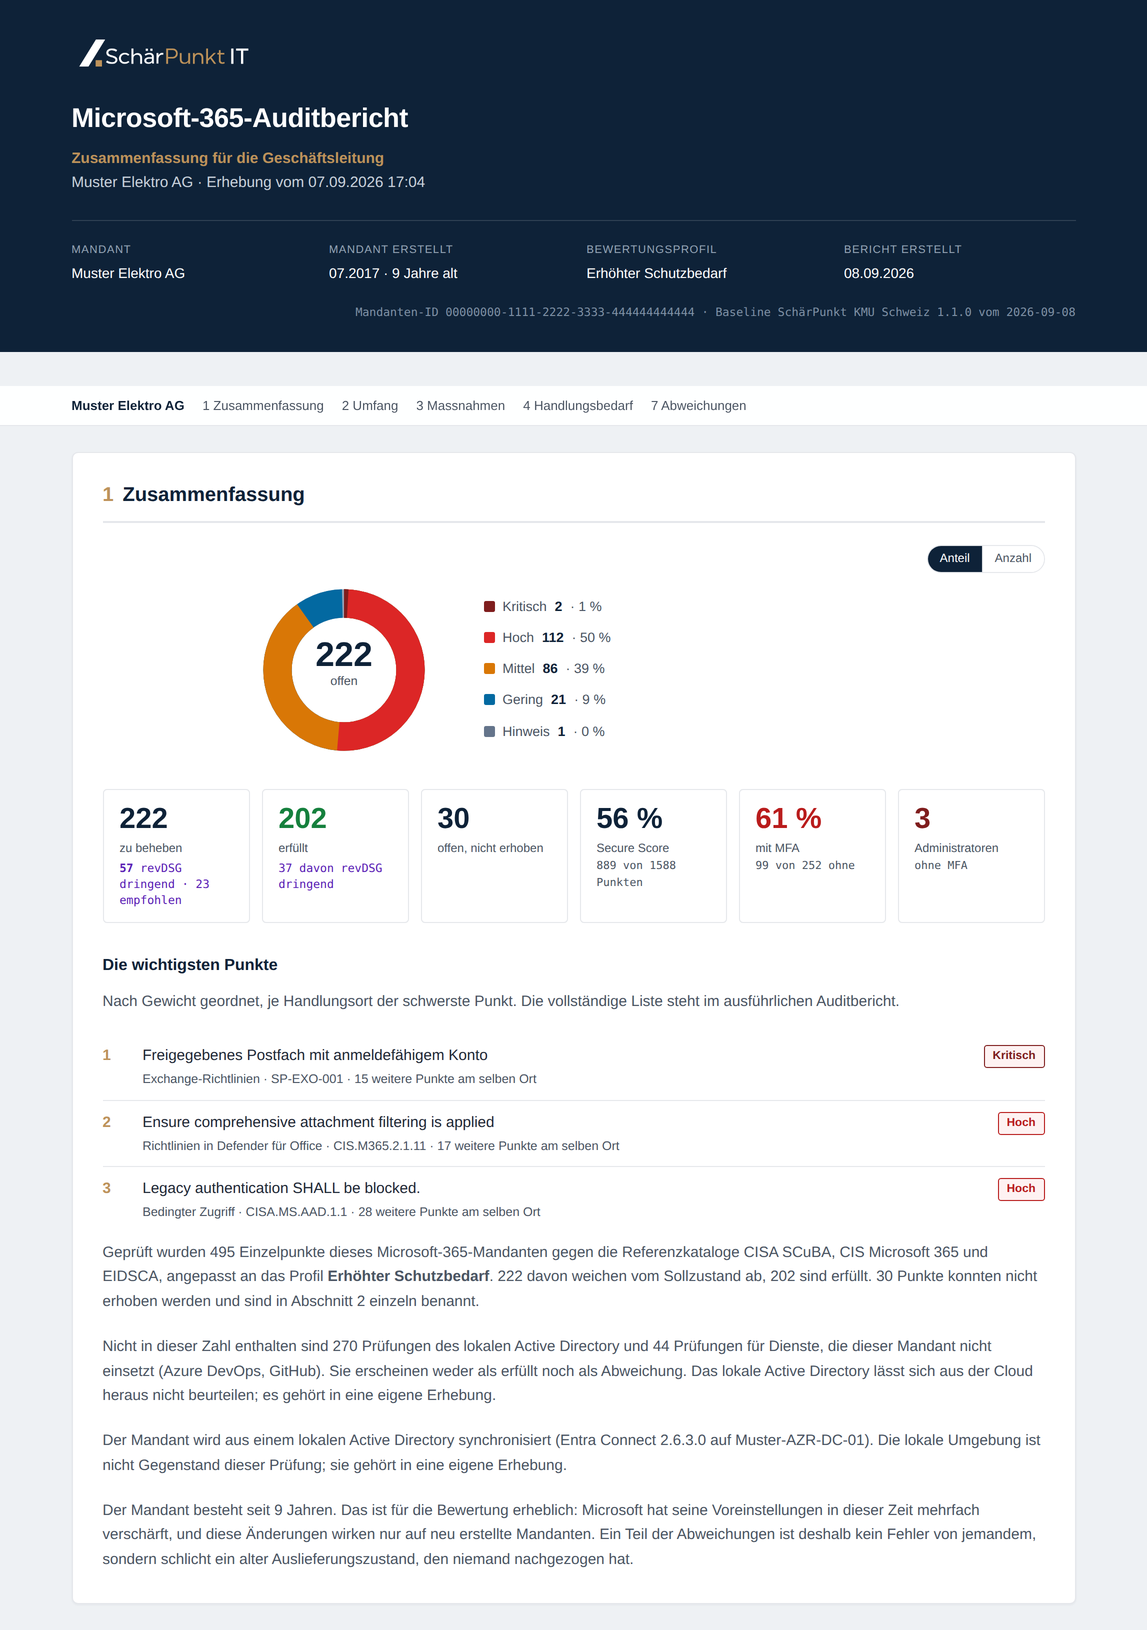Click the 'Hoch 112 · 50 %' legend entry

point(547,638)
